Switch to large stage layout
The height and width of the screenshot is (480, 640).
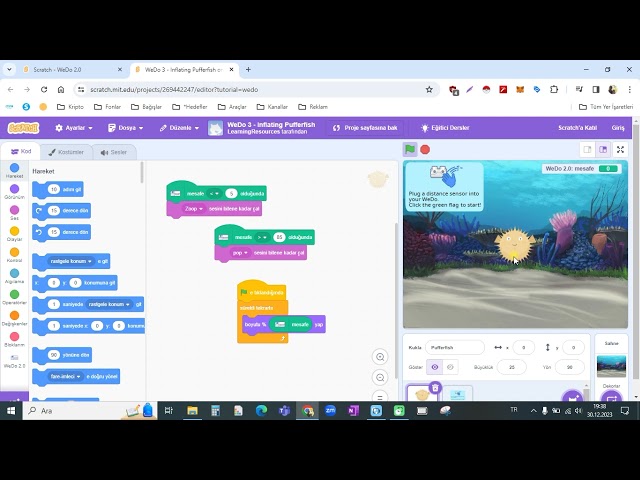coord(603,149)
